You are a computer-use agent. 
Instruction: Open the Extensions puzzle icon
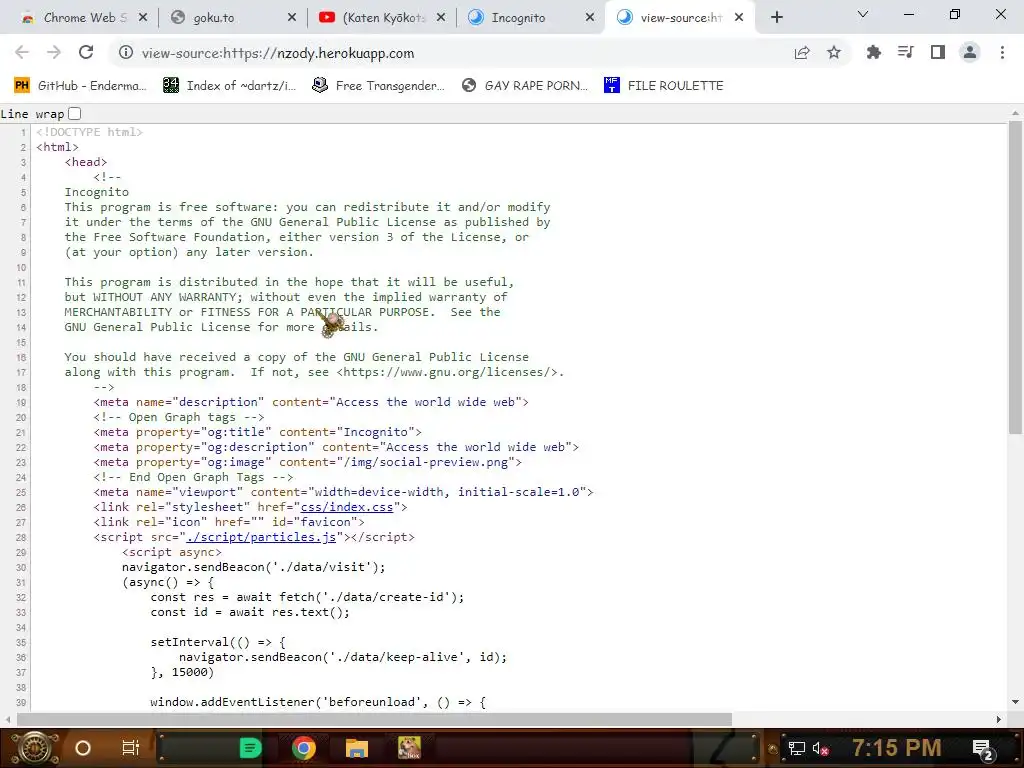[873, 52]
